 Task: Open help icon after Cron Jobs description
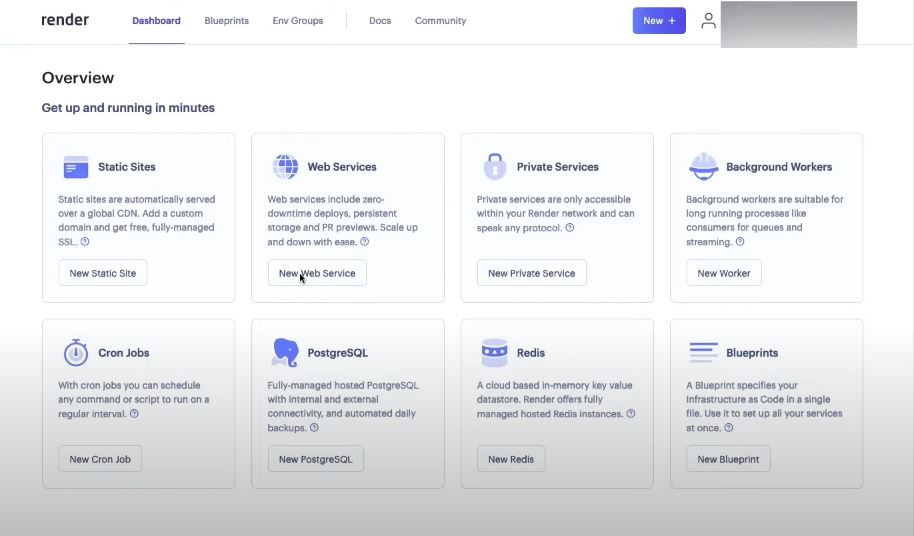tap(134, 414)
